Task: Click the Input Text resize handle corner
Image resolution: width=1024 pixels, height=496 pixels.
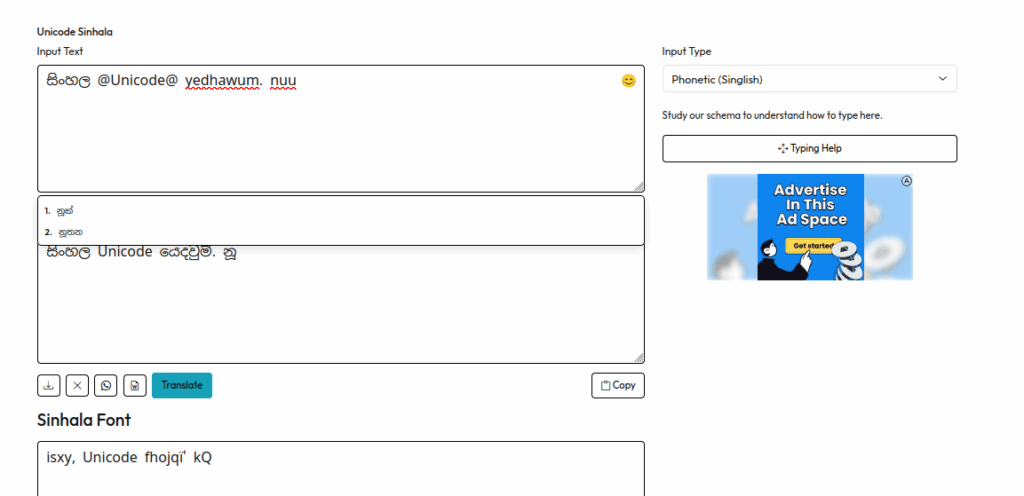Action: click(x=639, y=187)
